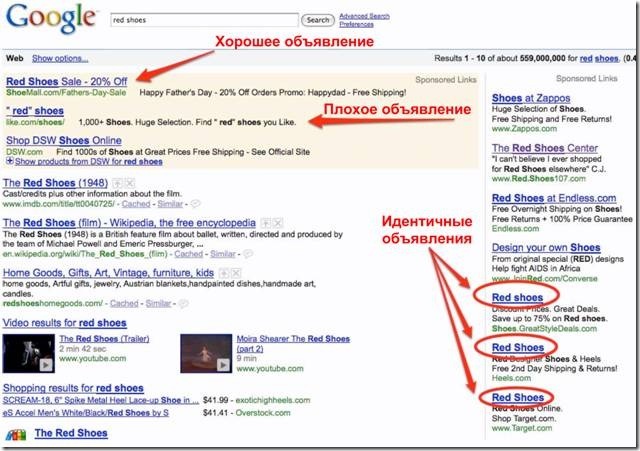Open Home Goods, Gifts, Art, Vintage result

108,273
